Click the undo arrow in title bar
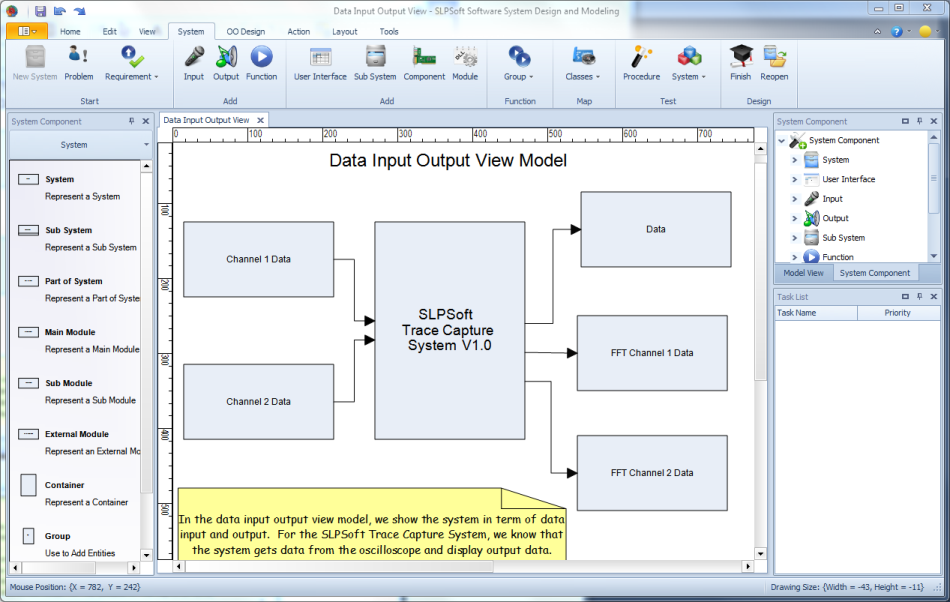The image size is (950, 602). click(59, 11)
